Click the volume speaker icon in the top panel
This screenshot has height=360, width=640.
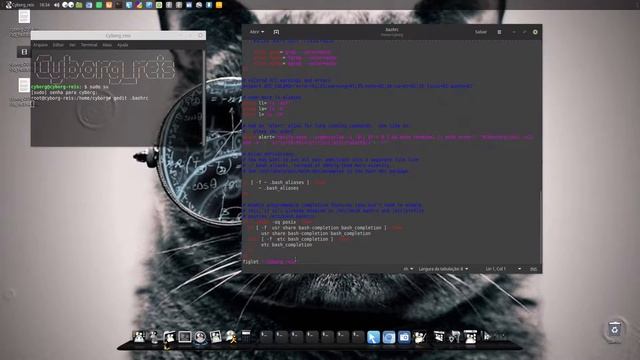coord(57,5)
